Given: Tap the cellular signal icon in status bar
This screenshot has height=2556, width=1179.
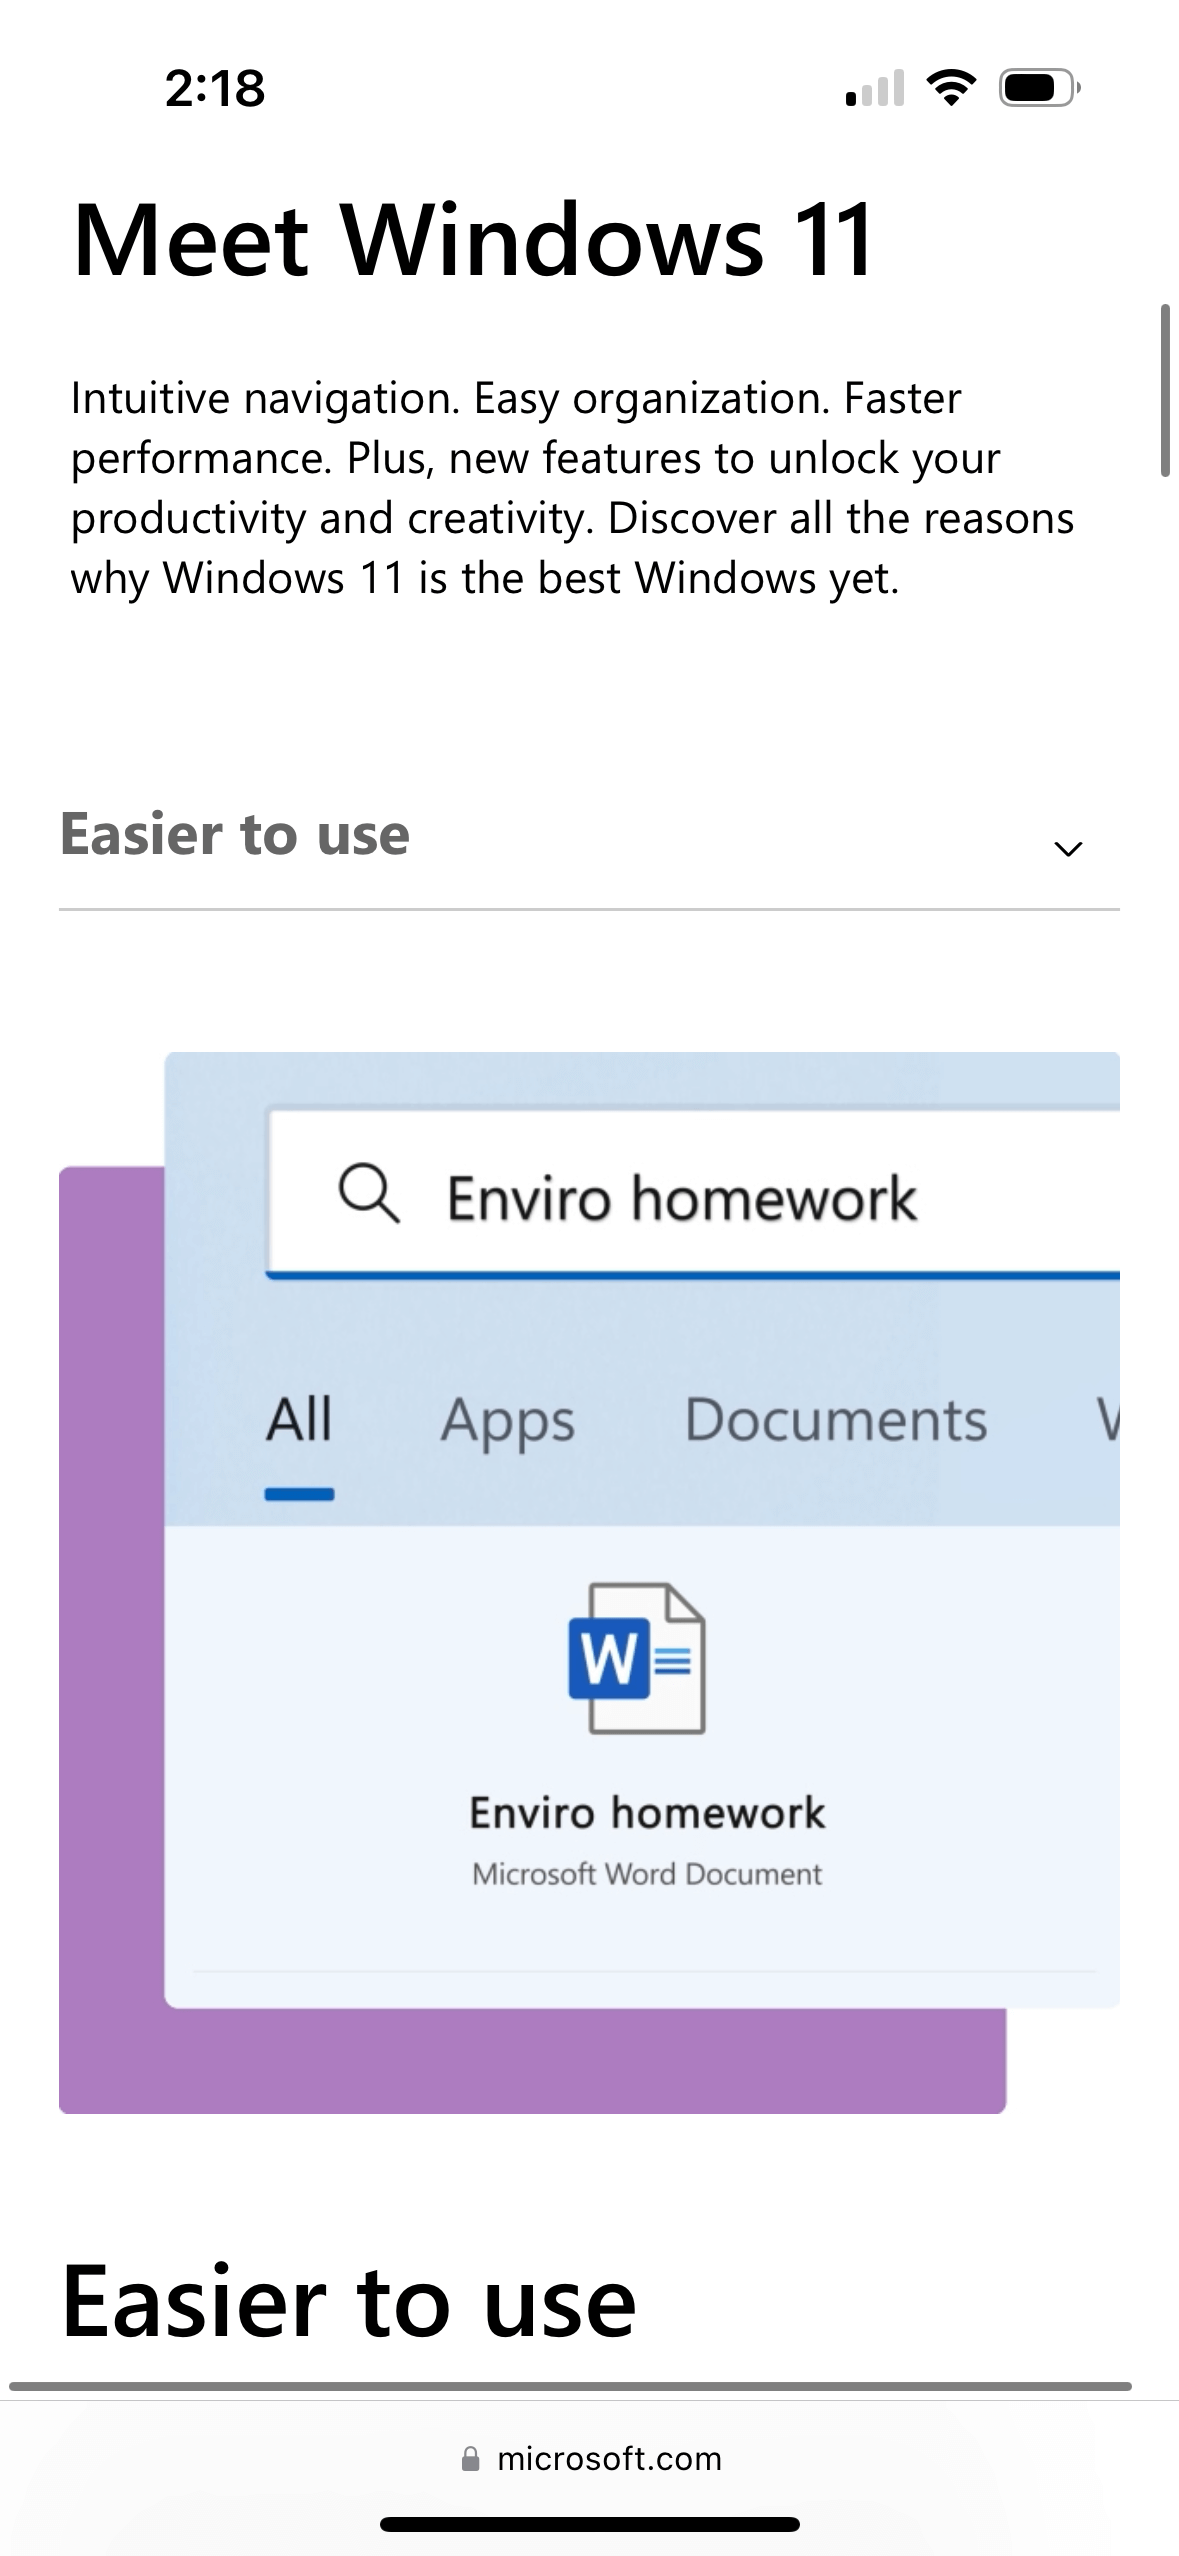Looking at the screenshot, I should click(x=875, y=89).
